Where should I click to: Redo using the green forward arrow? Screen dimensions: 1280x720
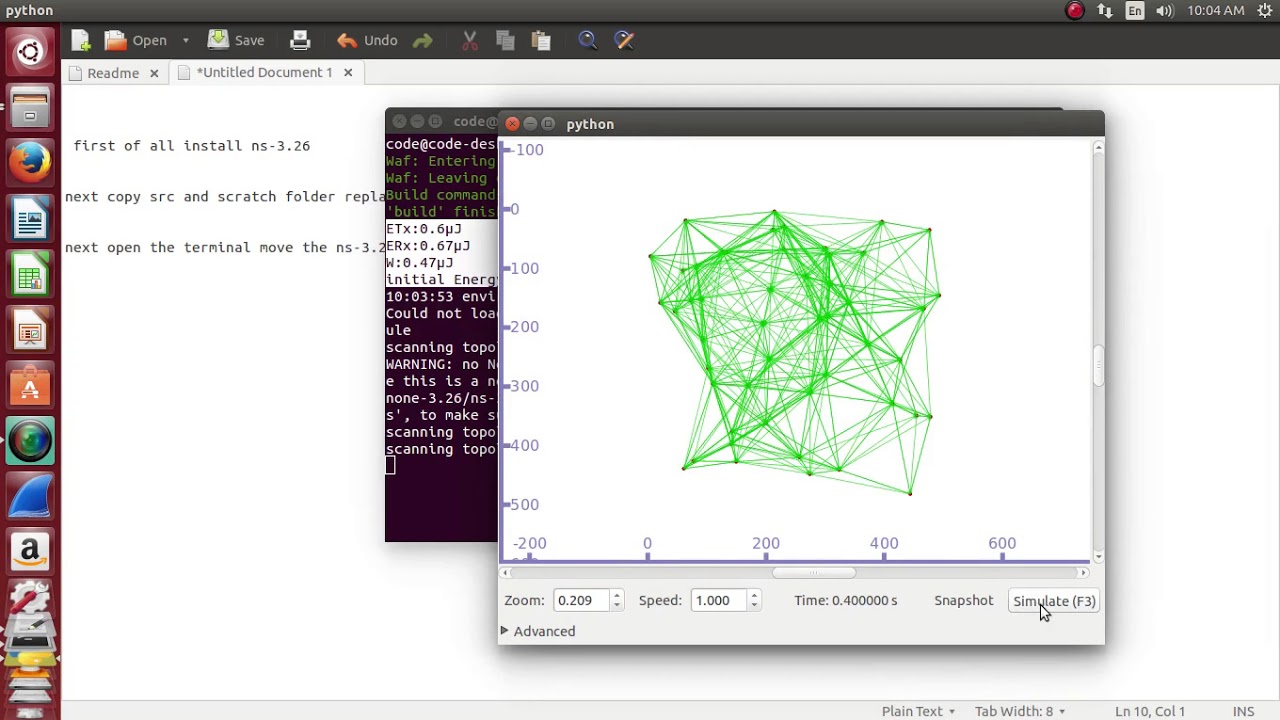pos(422,40)
